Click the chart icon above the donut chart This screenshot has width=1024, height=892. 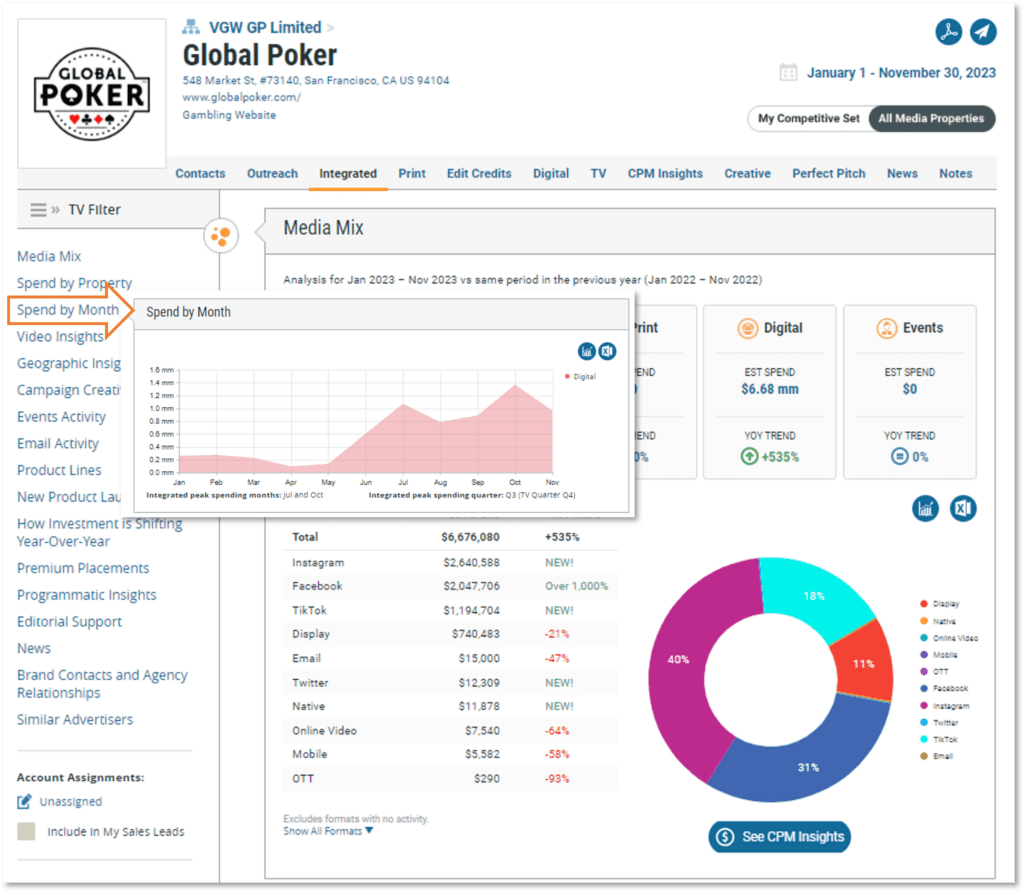(x=925, y=509)
